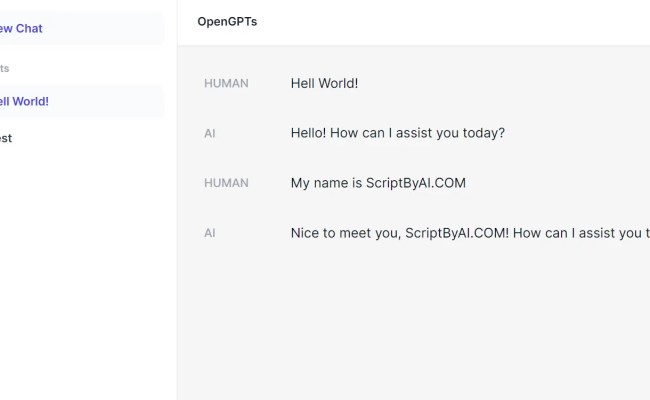Click AI label beside 'Hello! How can I assist'
This screenshot has width=650, height=400.
point(210,133)
